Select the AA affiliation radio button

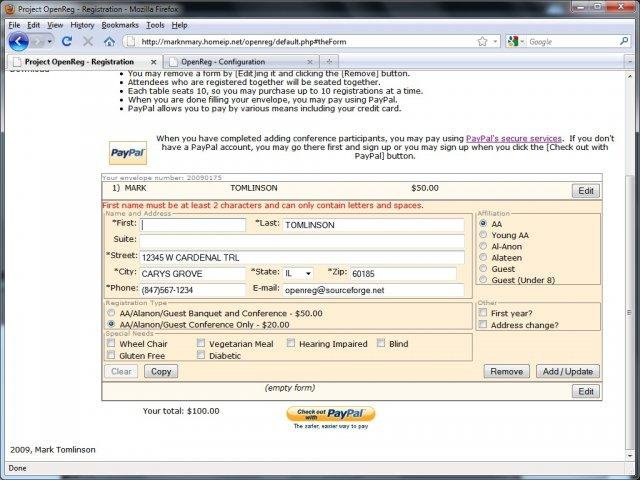click(483, 223)
